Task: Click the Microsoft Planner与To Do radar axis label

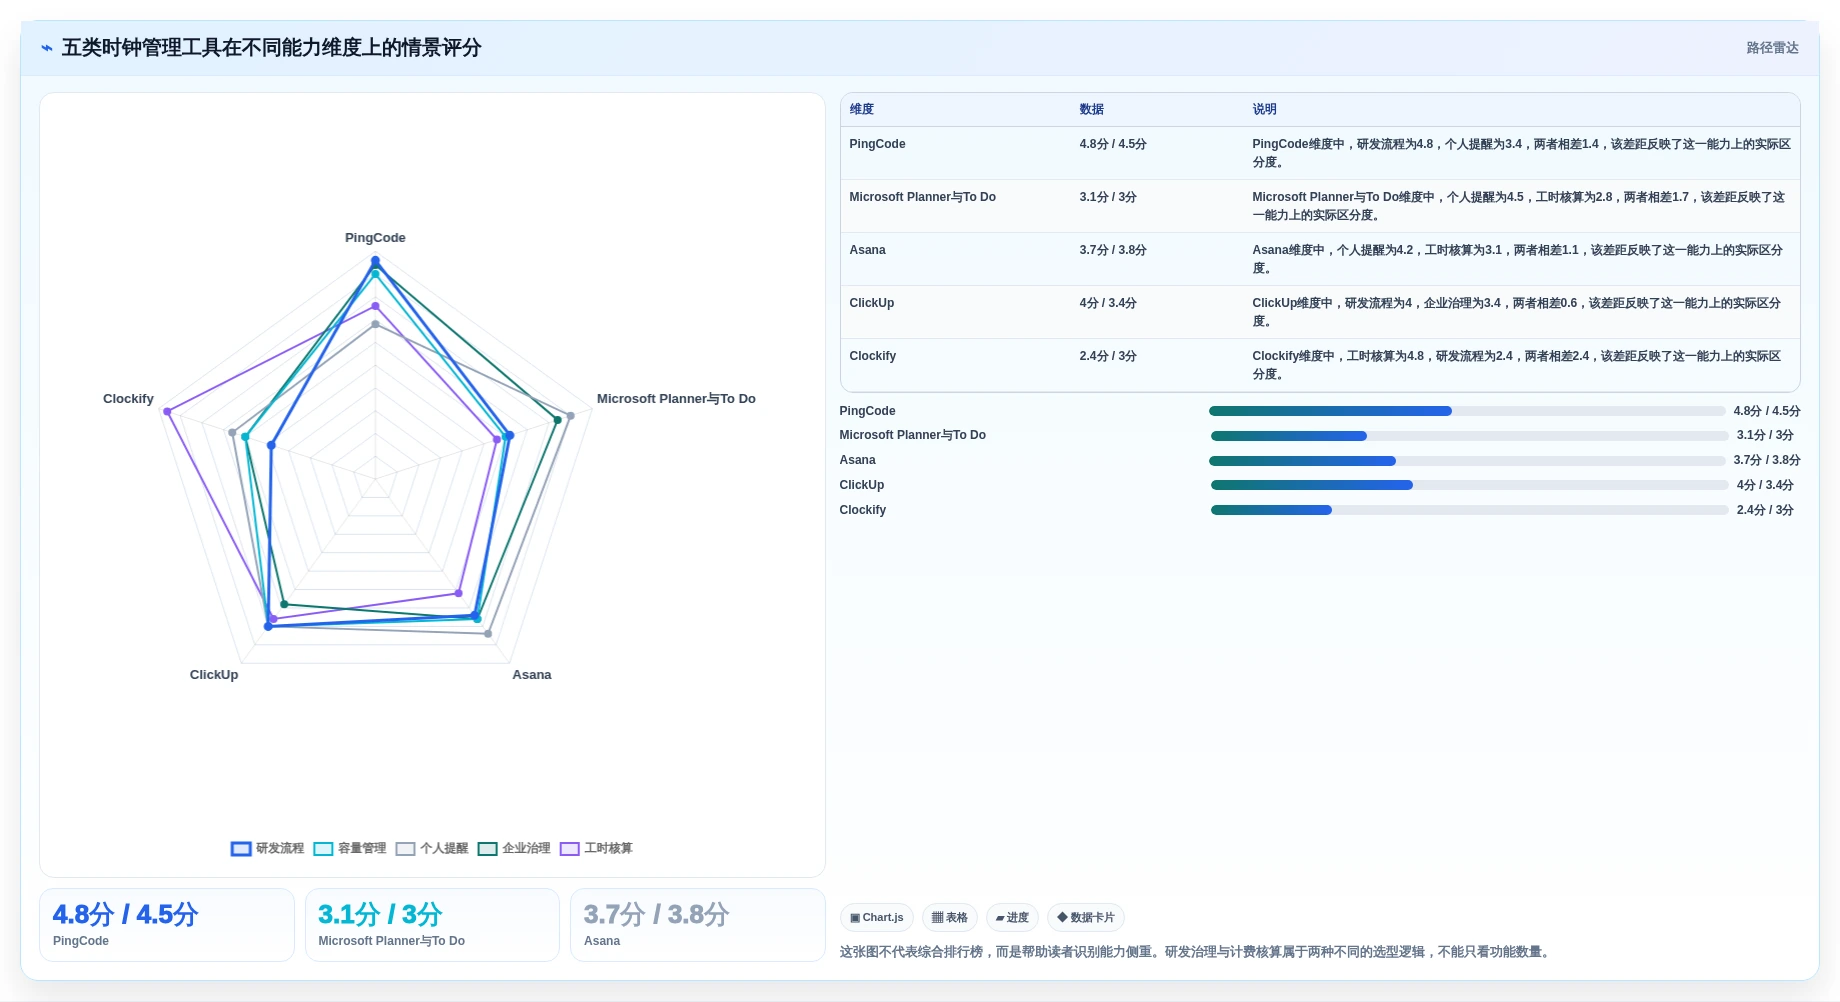Action: coord(676,399)
